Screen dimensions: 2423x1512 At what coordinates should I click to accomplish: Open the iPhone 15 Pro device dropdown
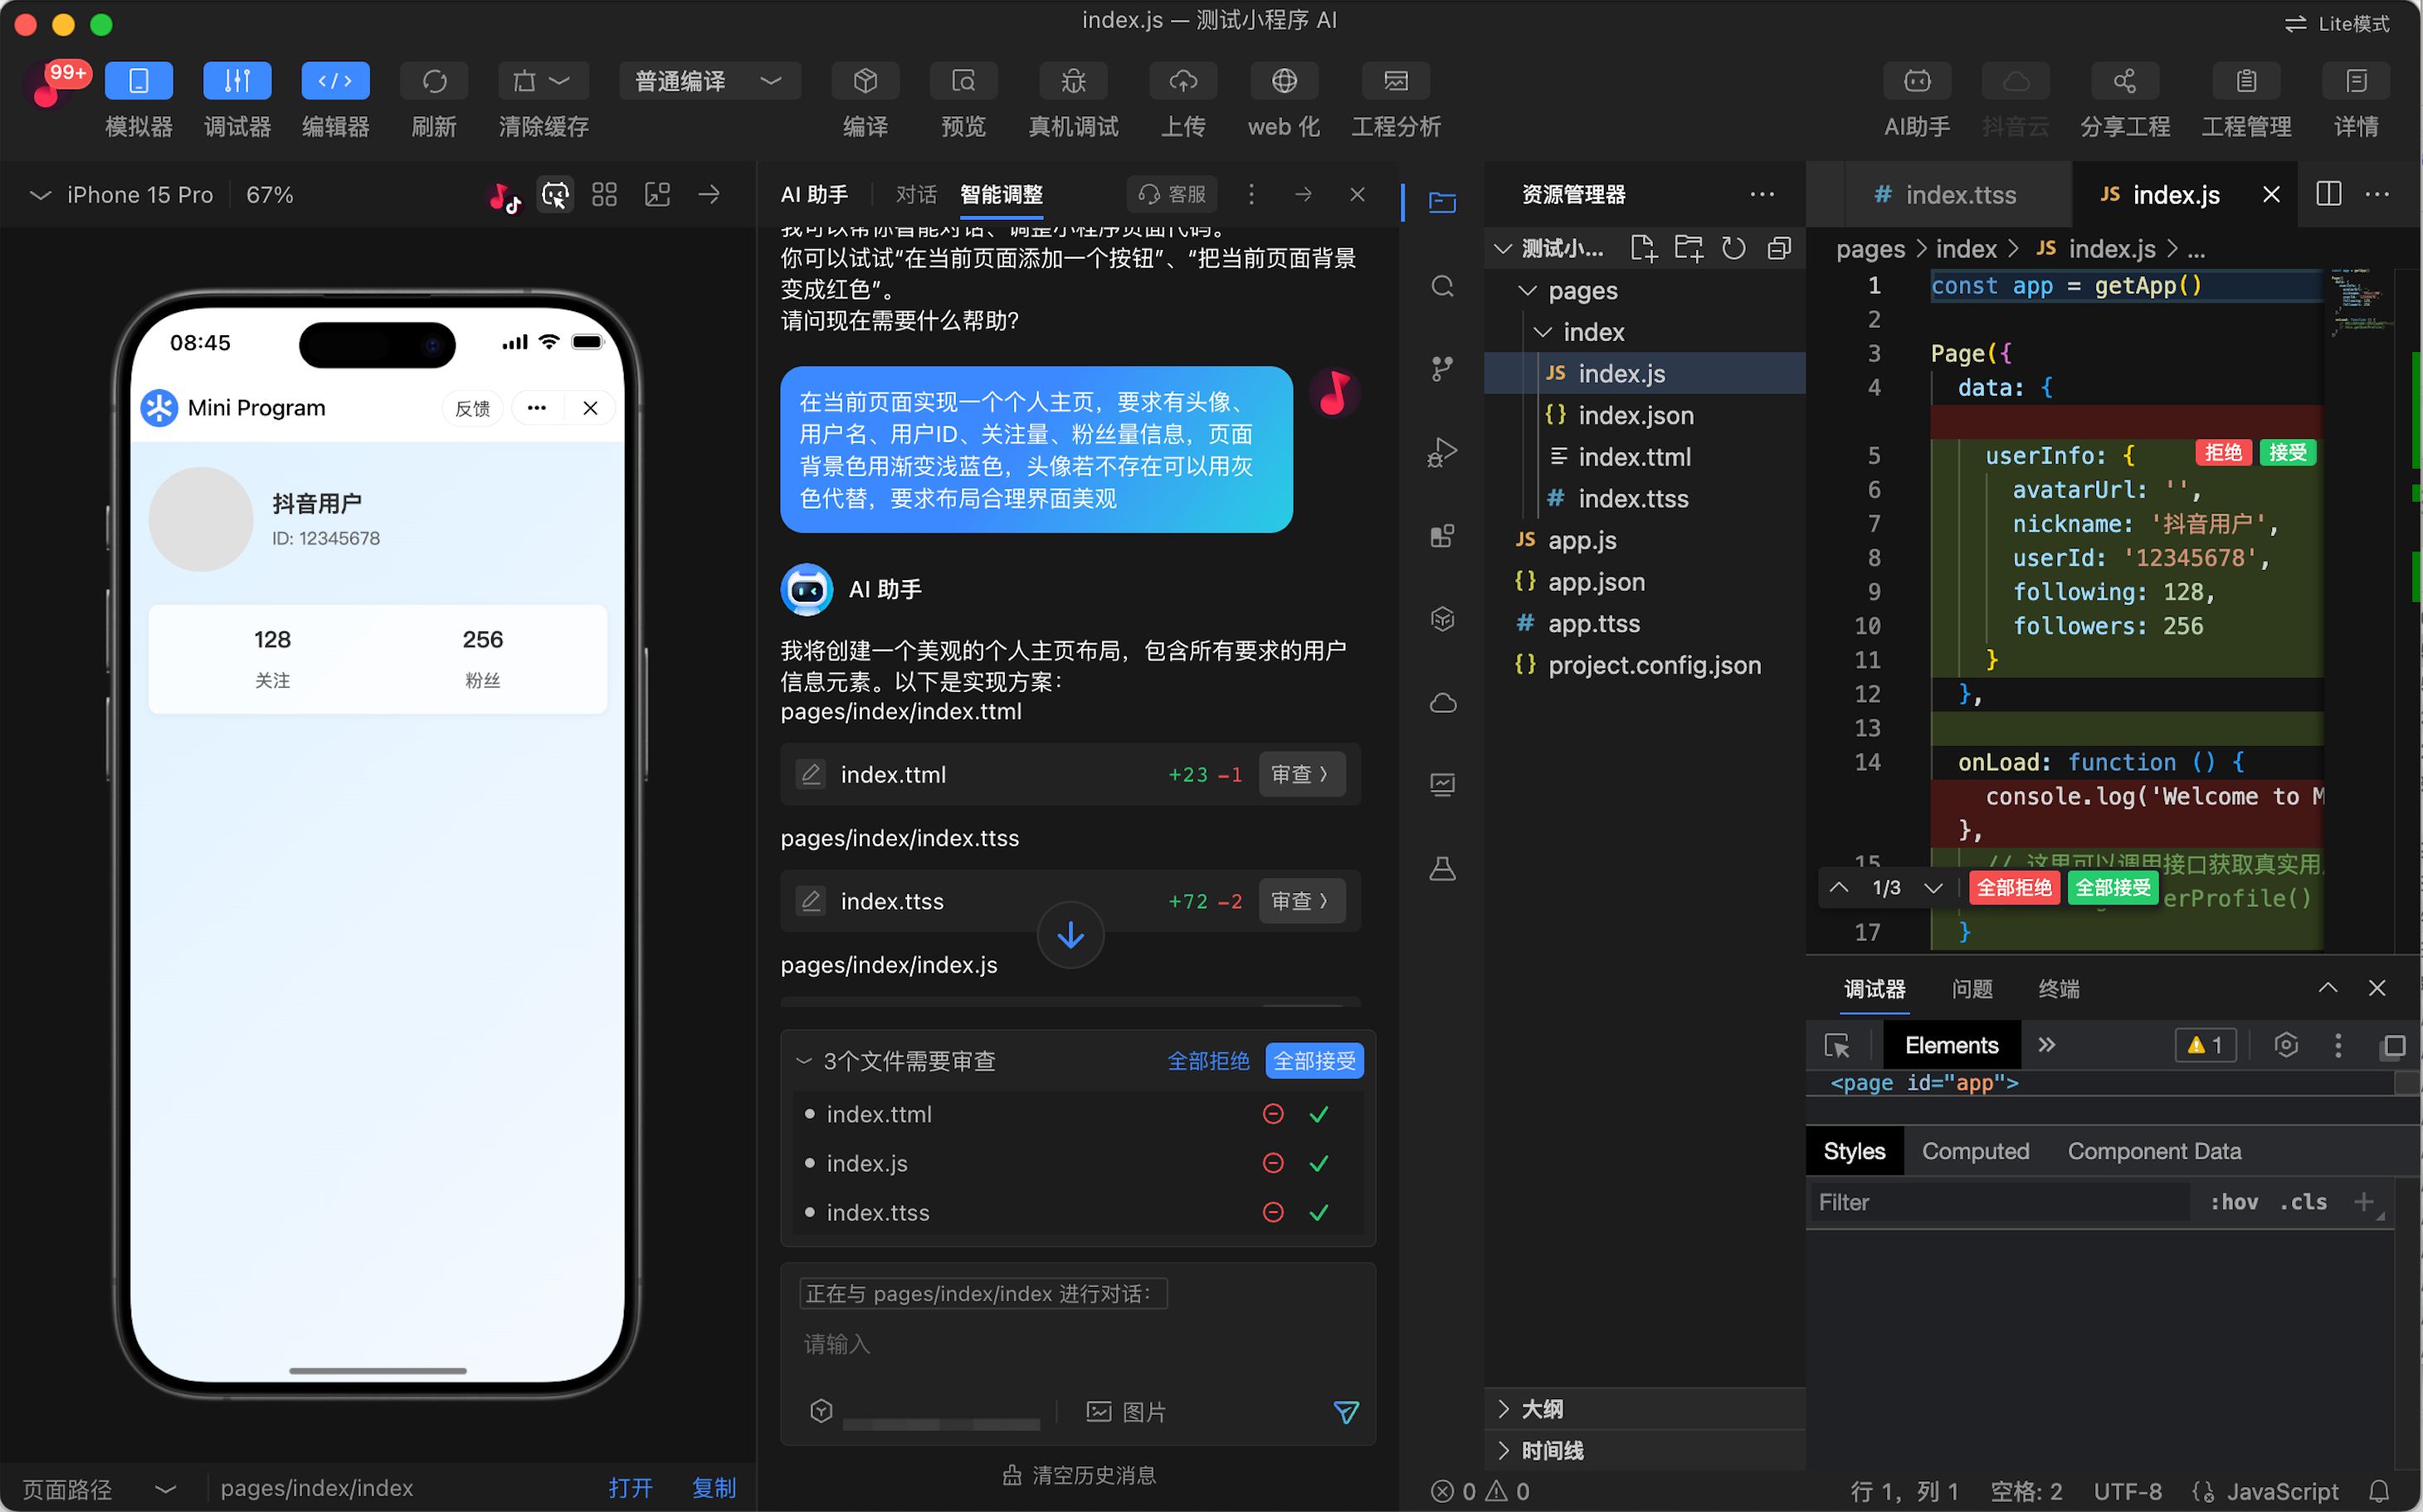(122, 195)
